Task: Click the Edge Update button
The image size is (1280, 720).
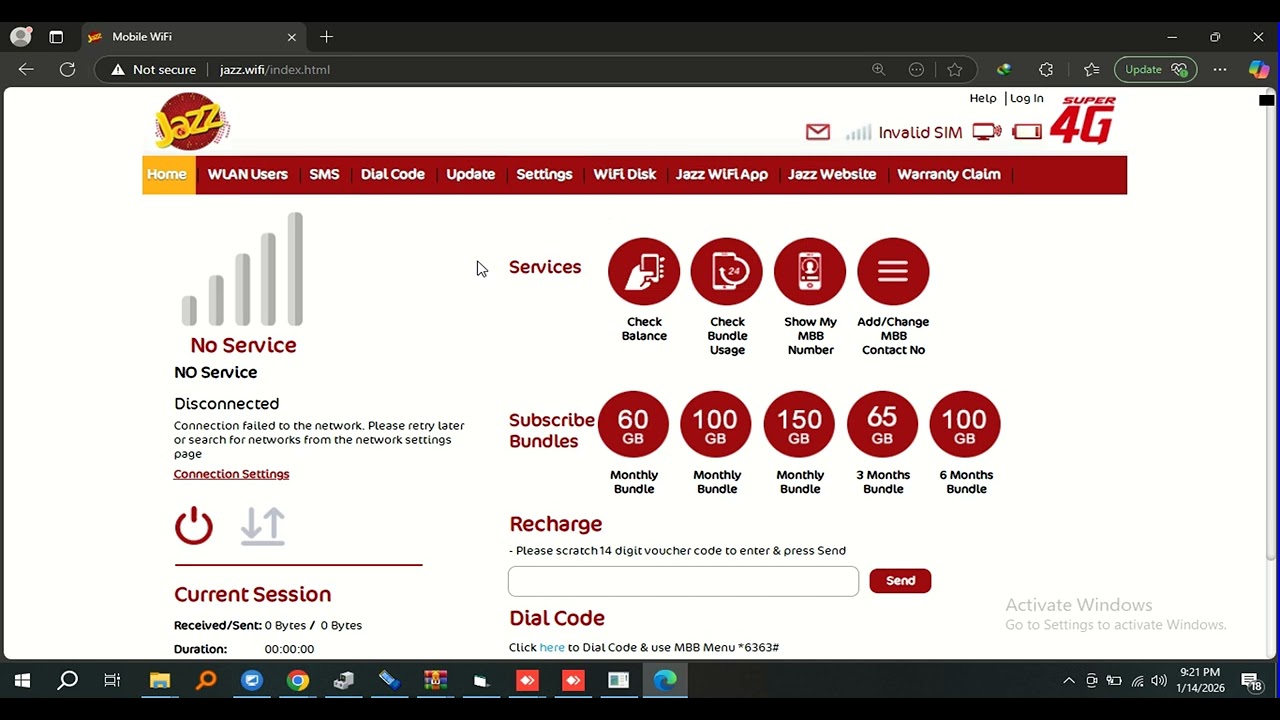Action: 1155,70
